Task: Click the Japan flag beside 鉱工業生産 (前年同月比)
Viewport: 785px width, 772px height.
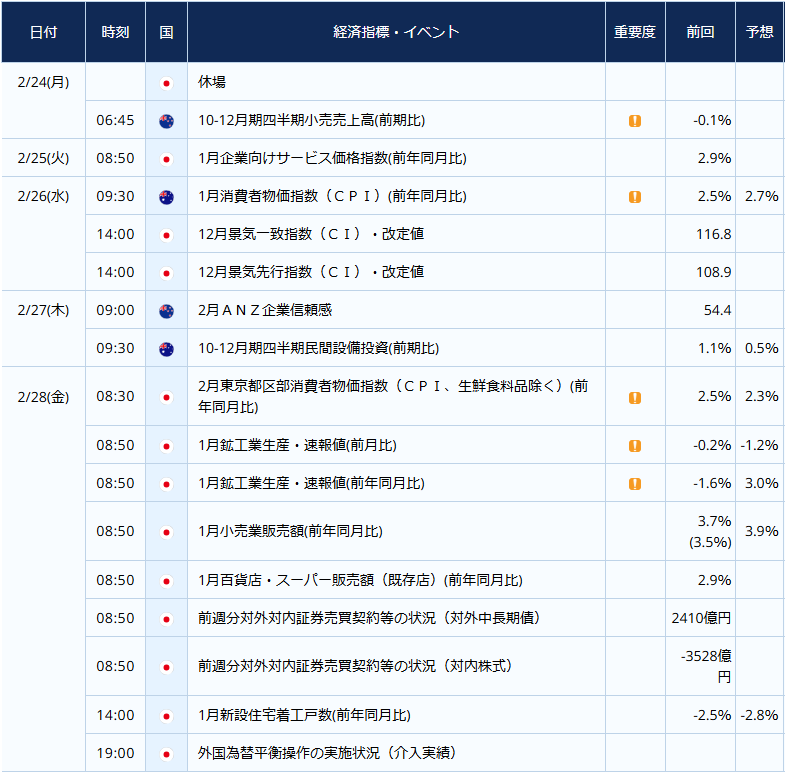Action: pos(166,484)
